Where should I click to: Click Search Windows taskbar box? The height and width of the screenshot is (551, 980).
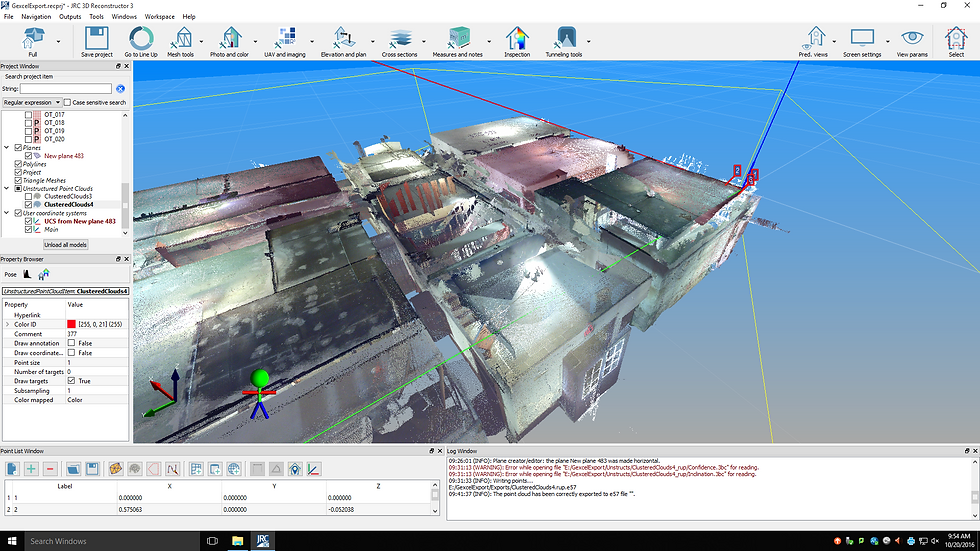coord(111,541)
